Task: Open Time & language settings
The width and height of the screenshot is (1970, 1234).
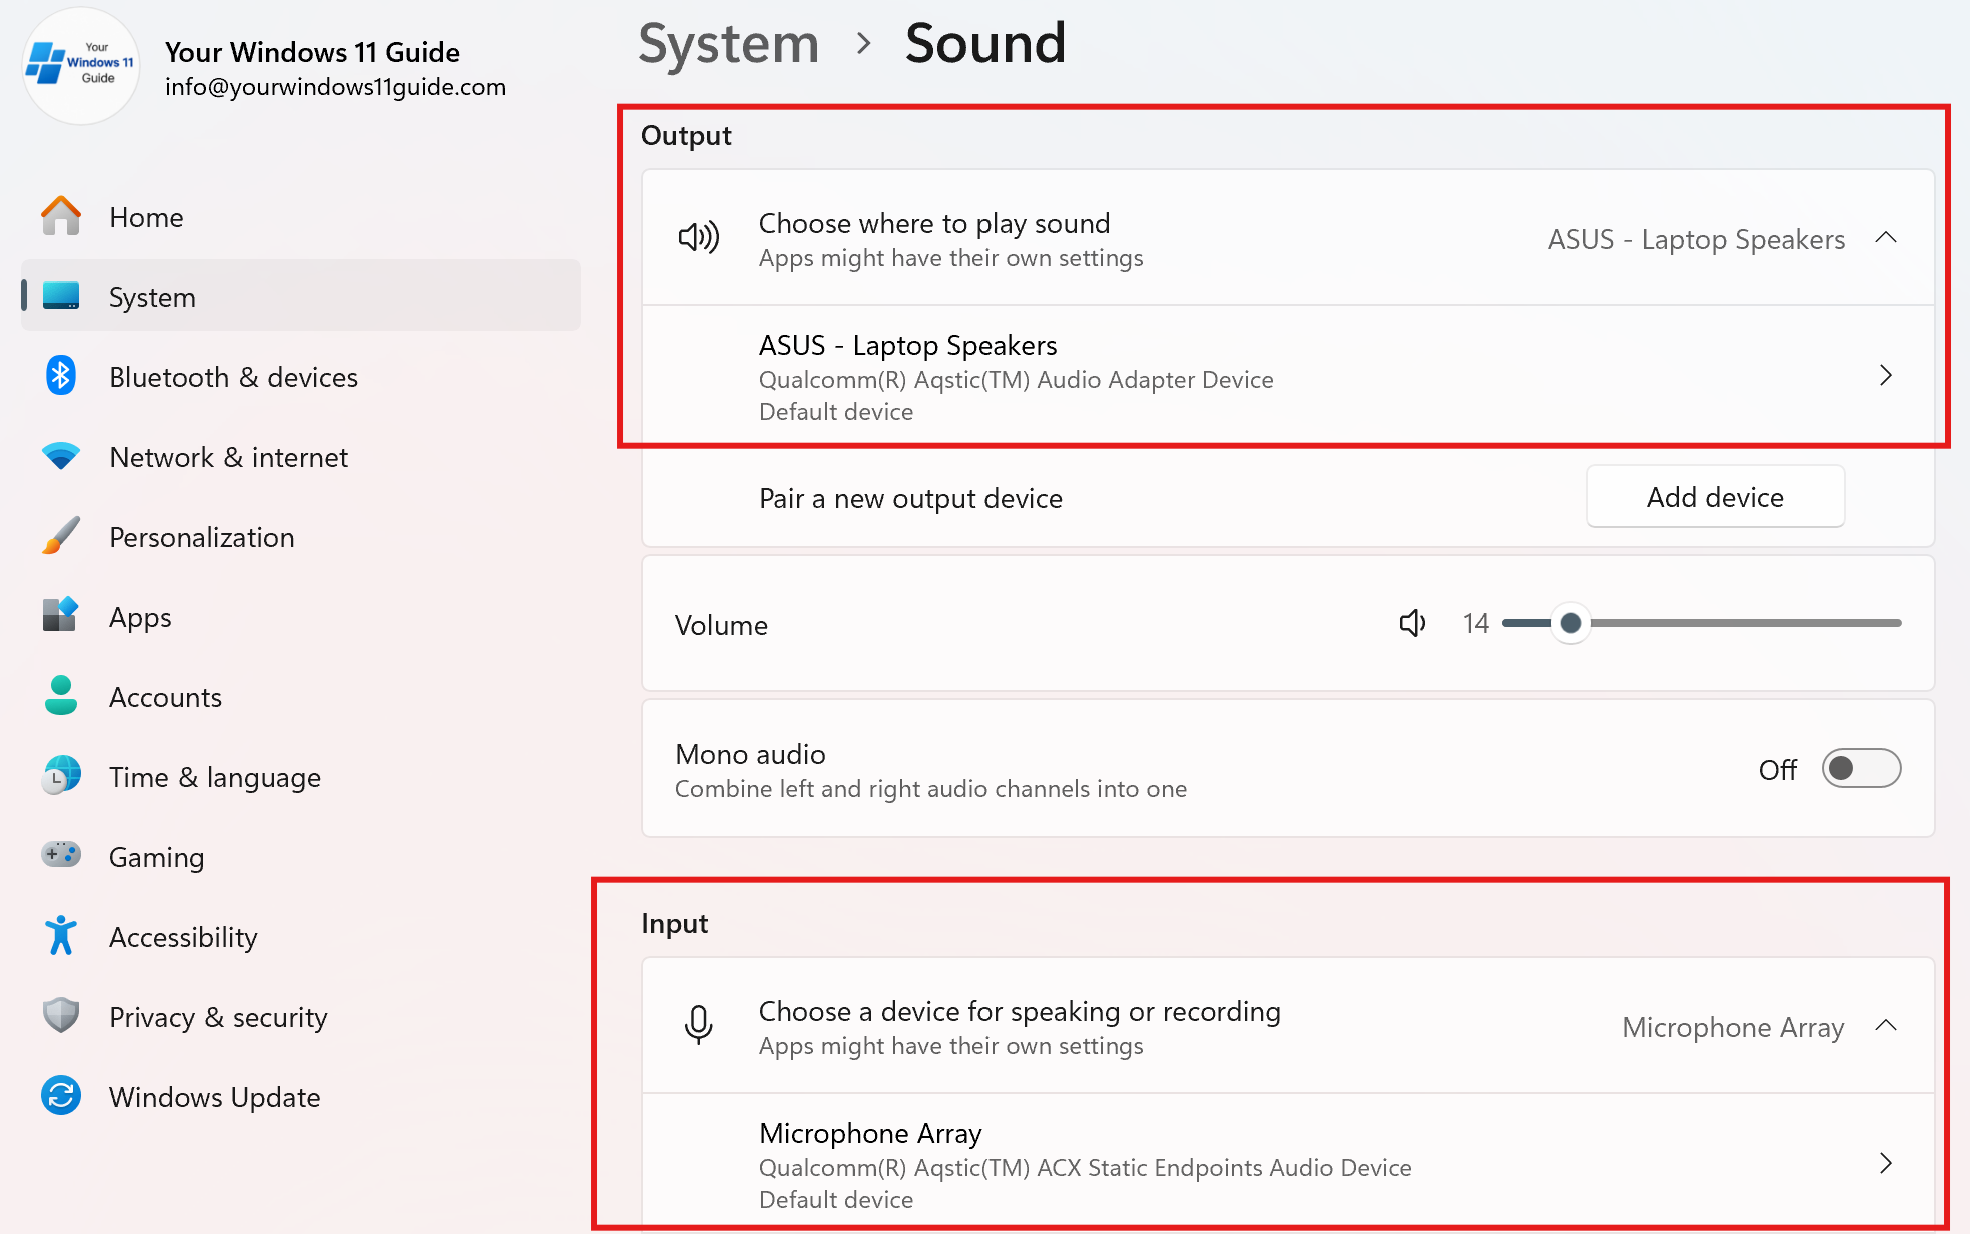Action: click(x=300, y=776)
